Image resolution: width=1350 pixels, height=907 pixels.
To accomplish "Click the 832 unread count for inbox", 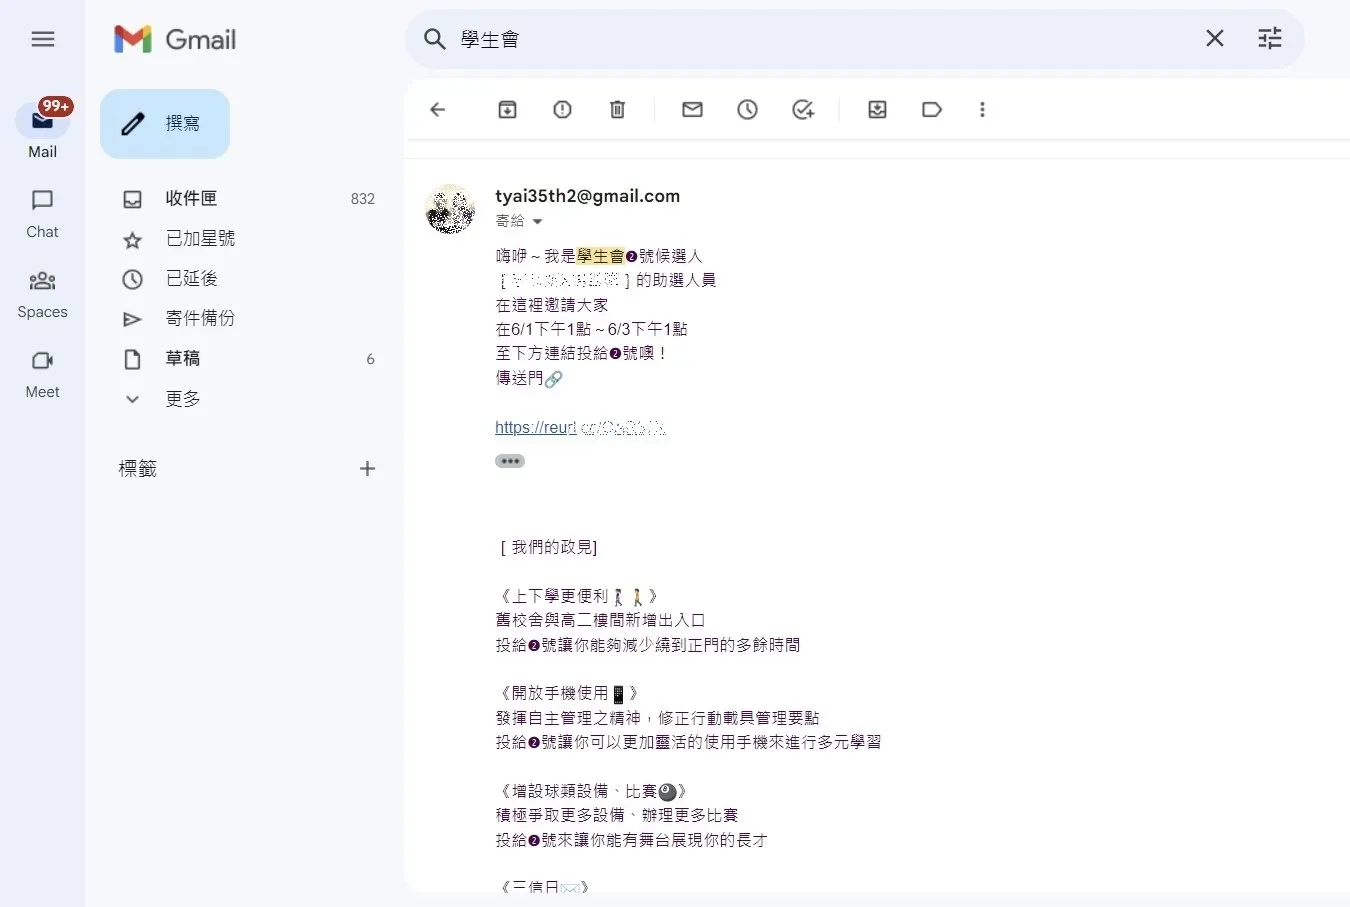I will click(x=363, y=199).
